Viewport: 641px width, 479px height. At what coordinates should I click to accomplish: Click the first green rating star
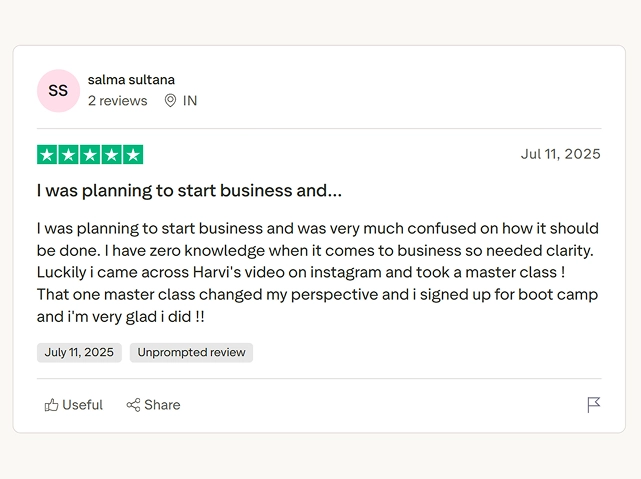(x=46, y=155)
